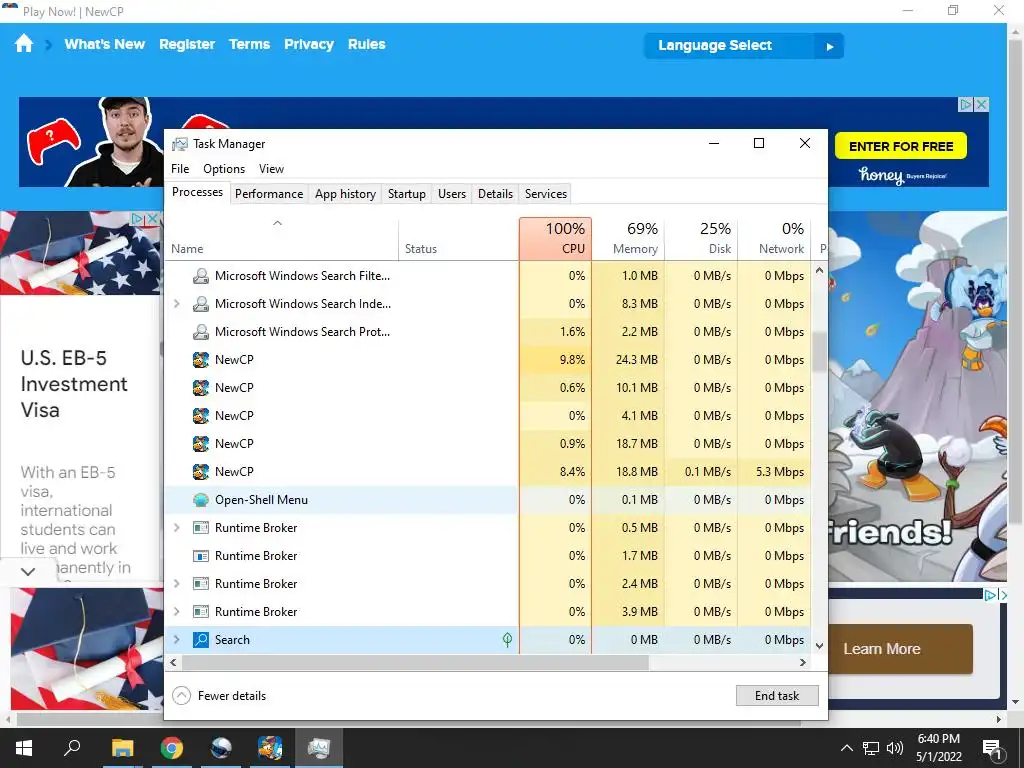Click ENTER FOR FREE on honey ad
1024x768 pixels.
click(901, 146)
